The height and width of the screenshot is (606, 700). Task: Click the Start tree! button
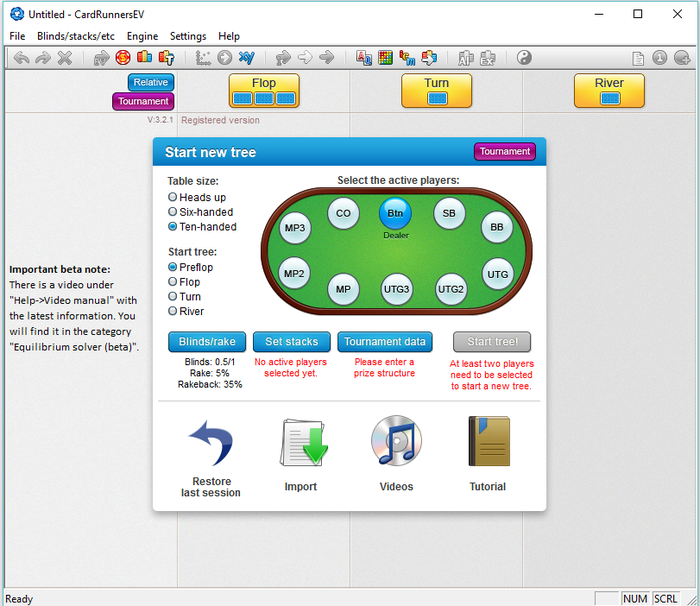coord(492,342)
